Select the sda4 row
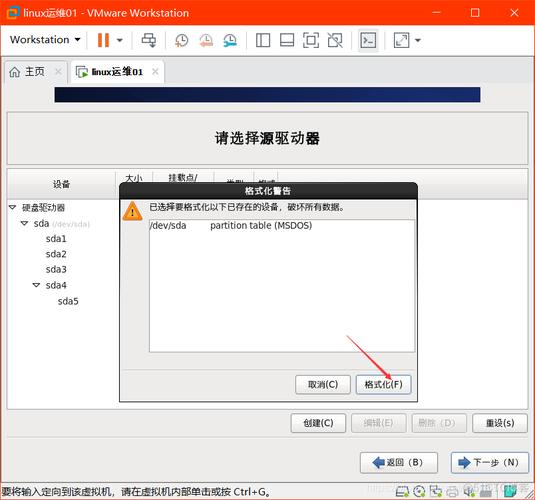Image resolution: width=535 pixels, height=500 pixels. 56,285
